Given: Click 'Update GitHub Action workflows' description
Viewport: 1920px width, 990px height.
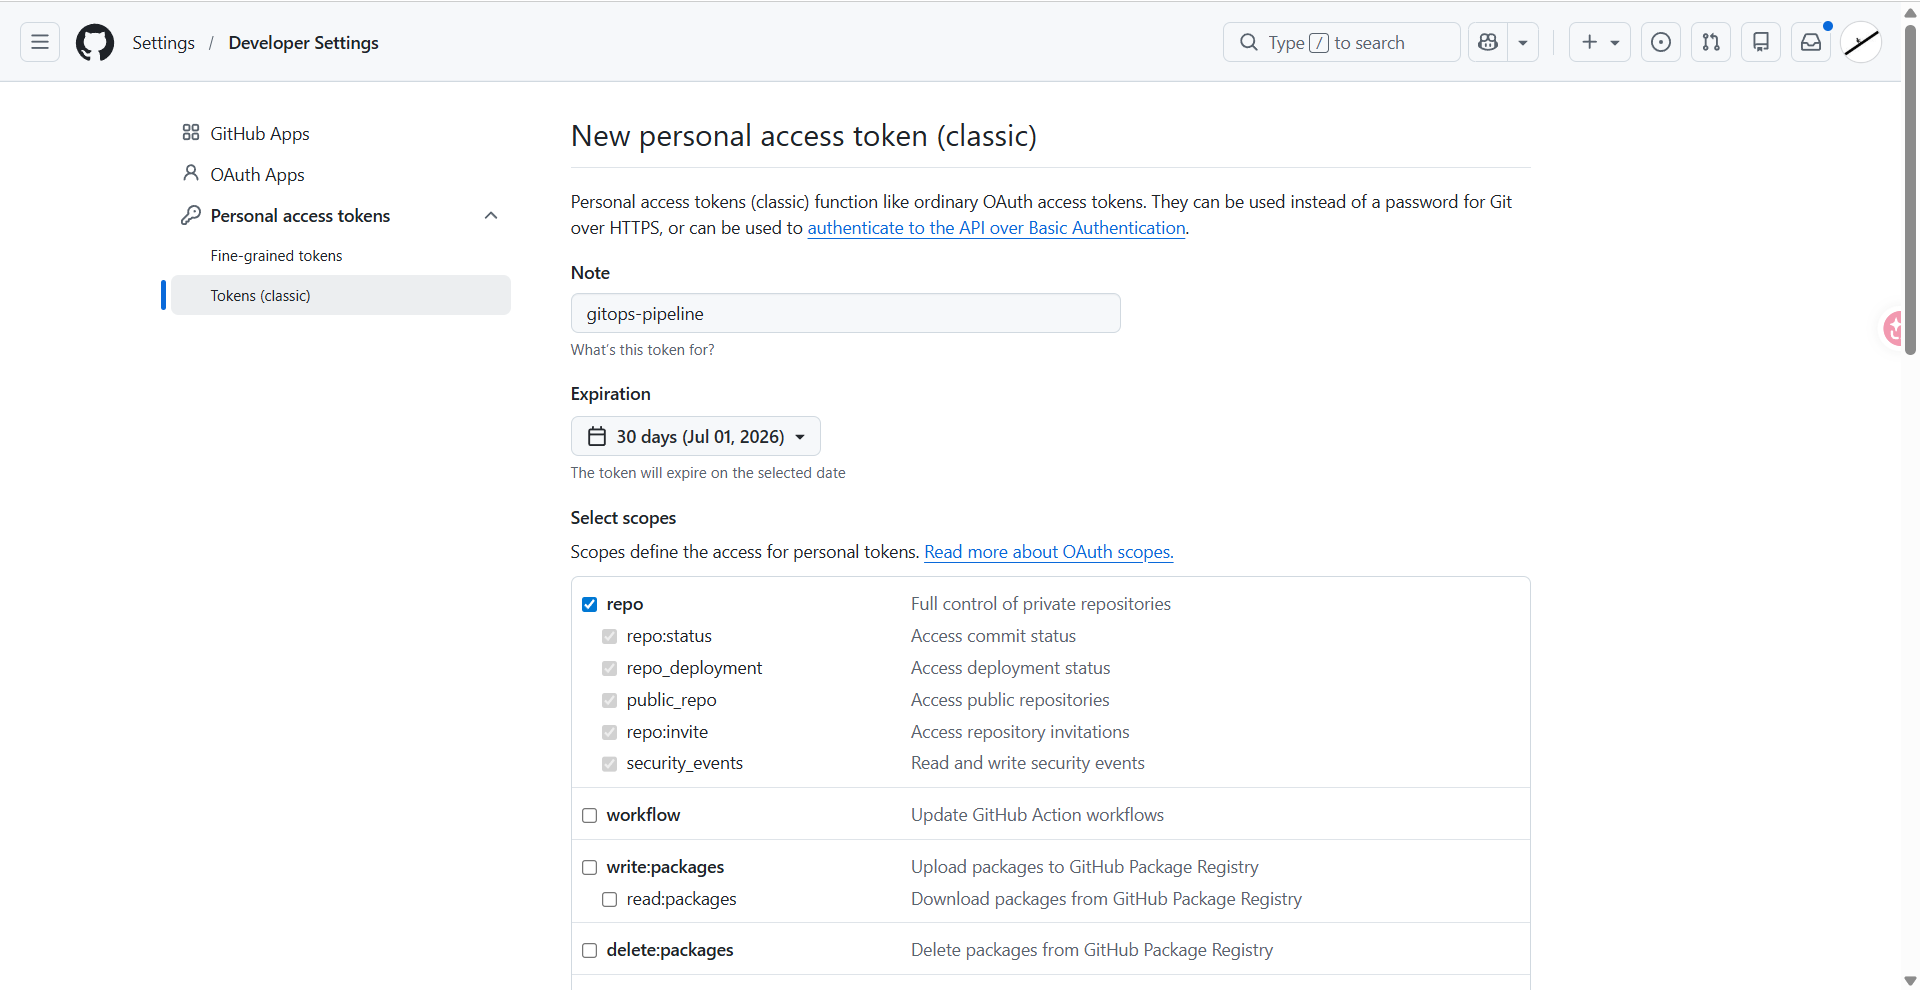Looking at the screenshot, I should 1037,814.
